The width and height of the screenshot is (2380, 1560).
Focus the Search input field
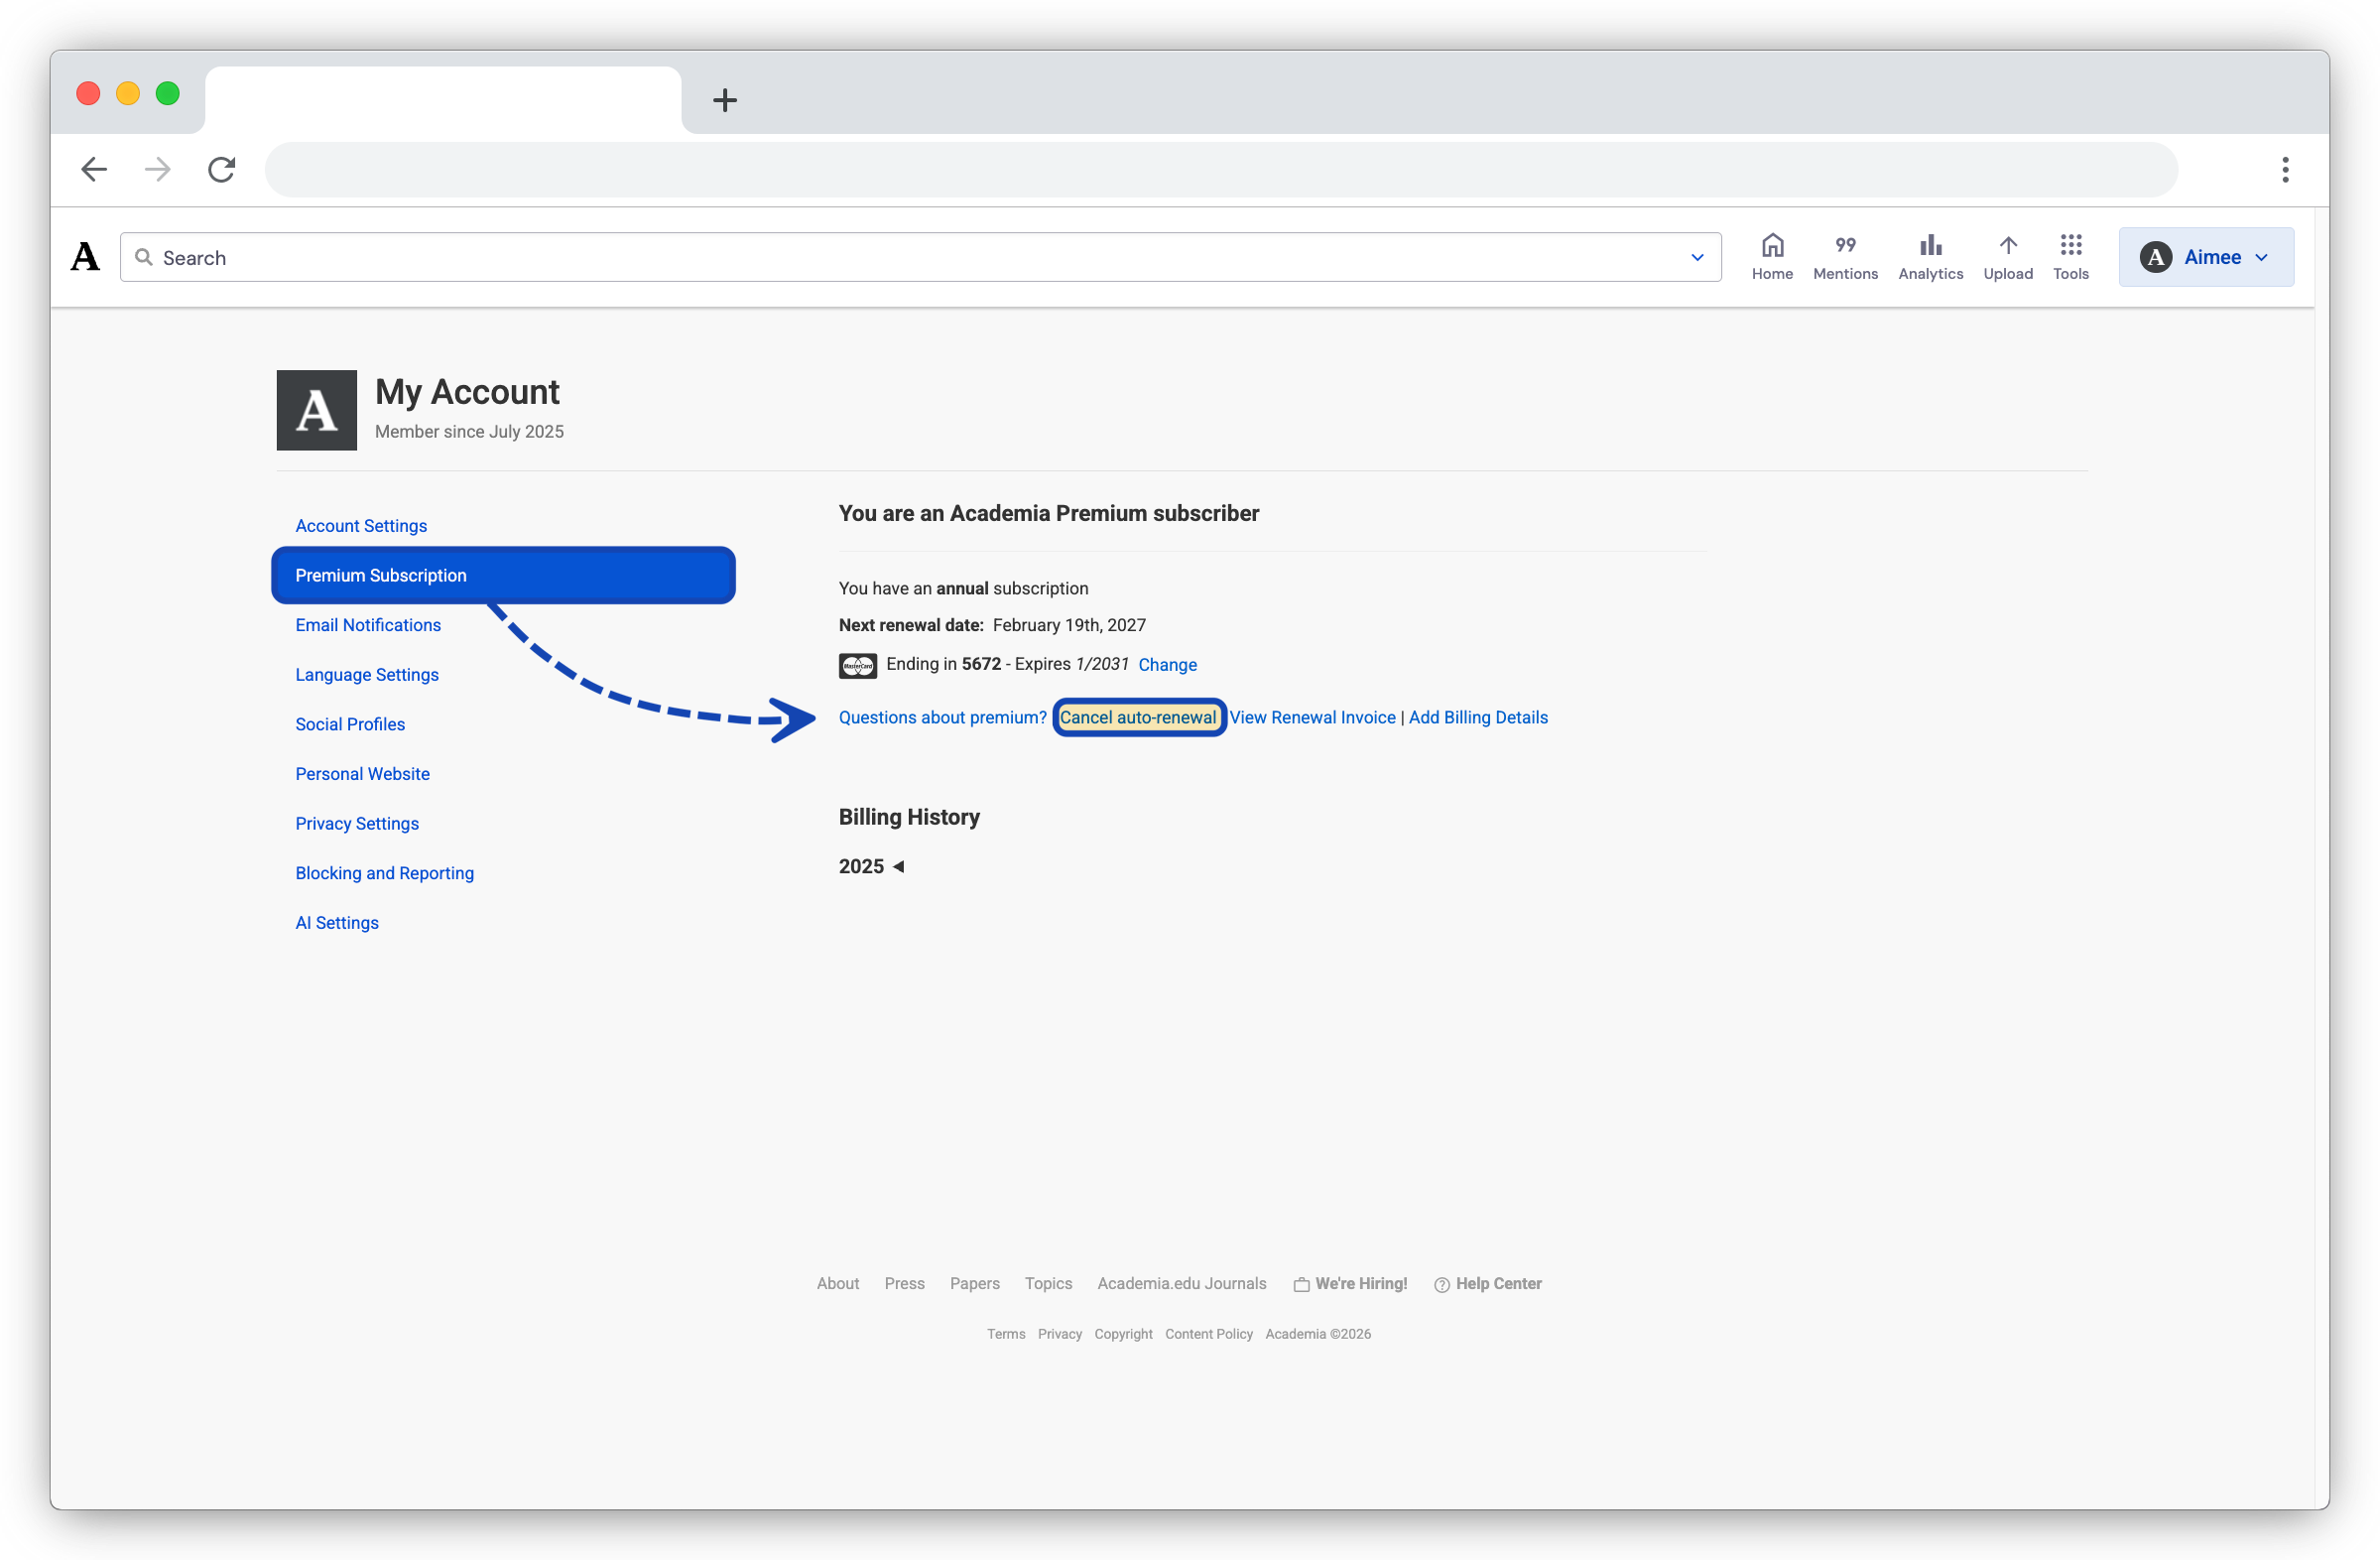pos(920,257)
